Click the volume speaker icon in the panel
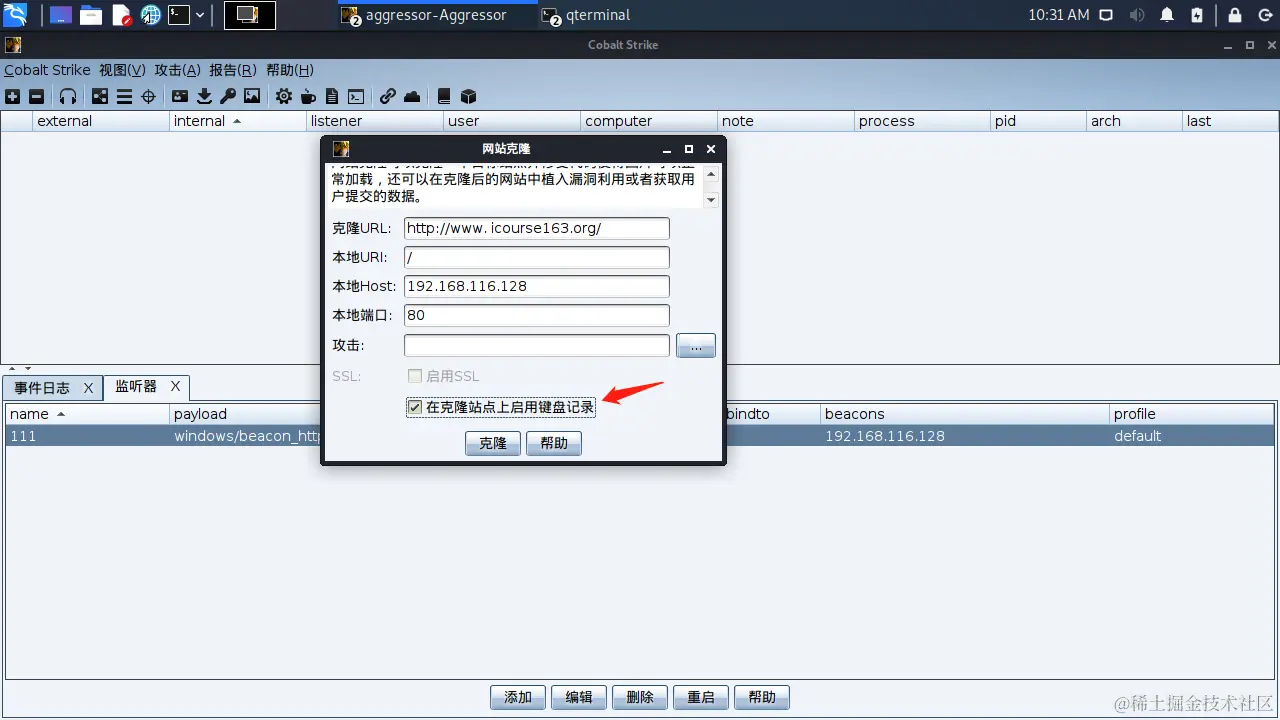Image resolution: width=1280 pixels, height=720 pixels. click(x=1137, y=15)
